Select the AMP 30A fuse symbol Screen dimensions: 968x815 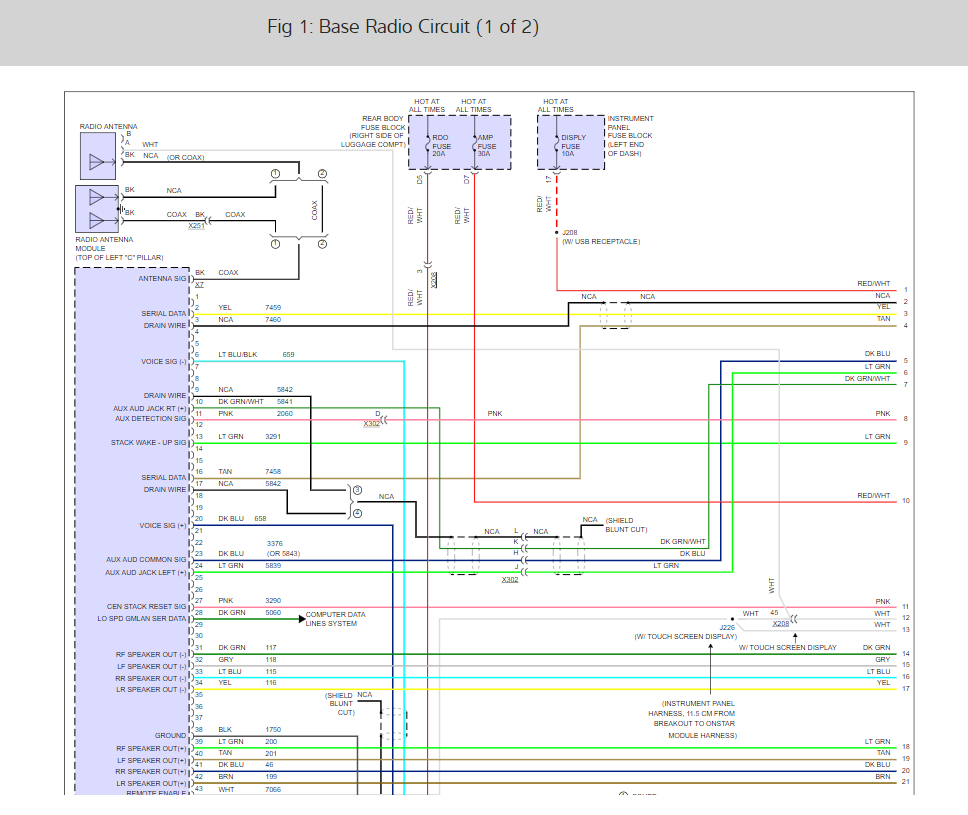click(474, 146)
